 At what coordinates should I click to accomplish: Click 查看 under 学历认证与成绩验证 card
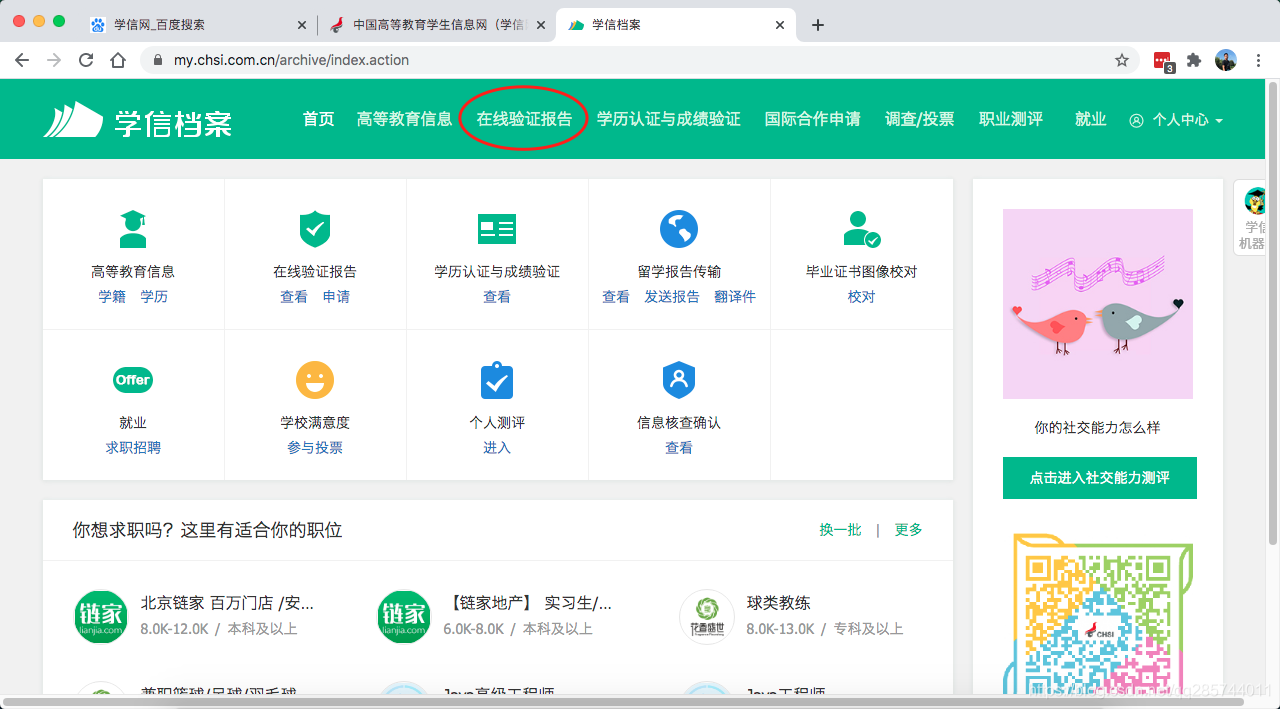497,297
